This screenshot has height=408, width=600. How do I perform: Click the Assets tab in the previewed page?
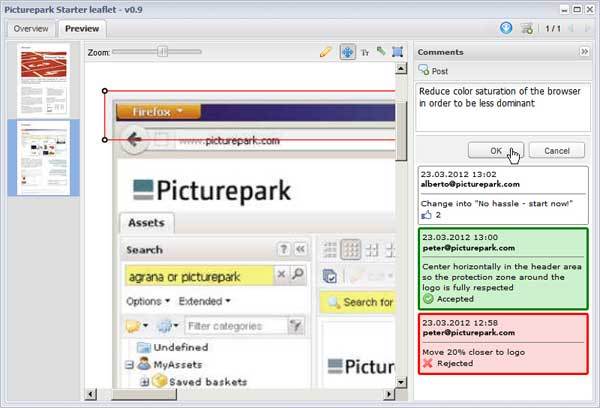(x=147, y=223)
